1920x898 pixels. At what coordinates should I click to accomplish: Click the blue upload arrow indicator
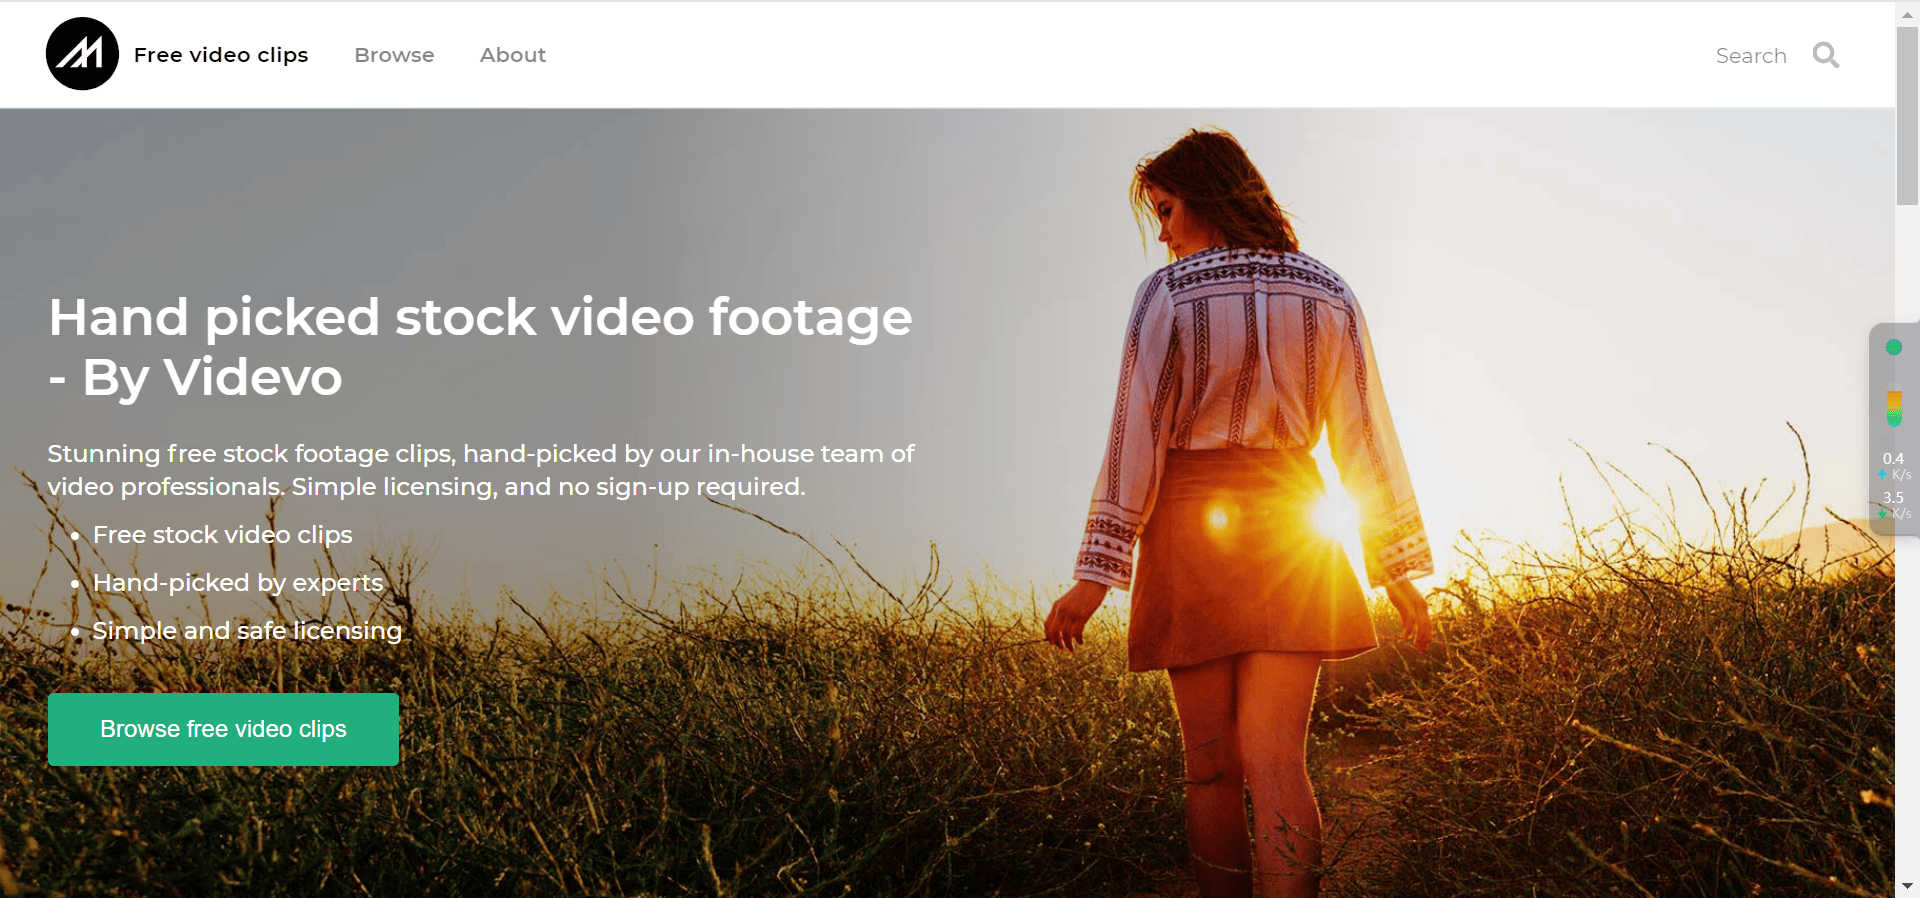pyautogui.click(x=1882, y=475)
